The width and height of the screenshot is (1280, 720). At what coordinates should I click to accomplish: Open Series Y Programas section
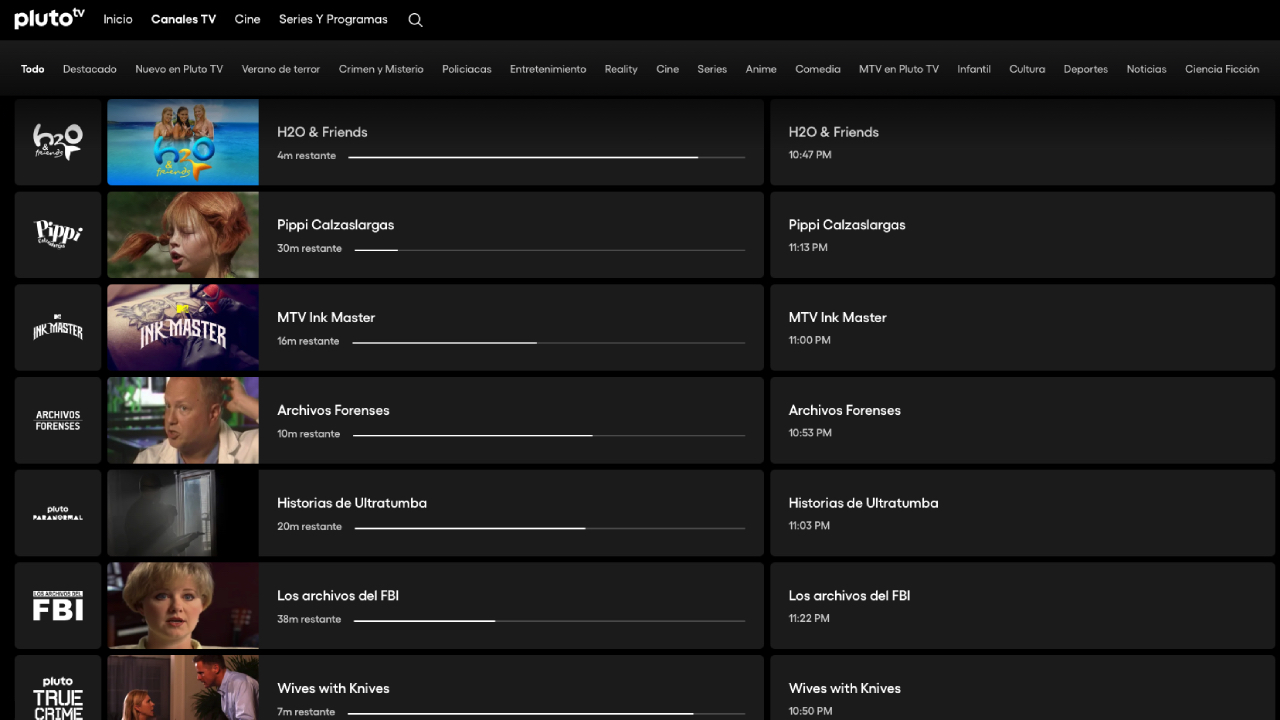click(x=333, y=19)
